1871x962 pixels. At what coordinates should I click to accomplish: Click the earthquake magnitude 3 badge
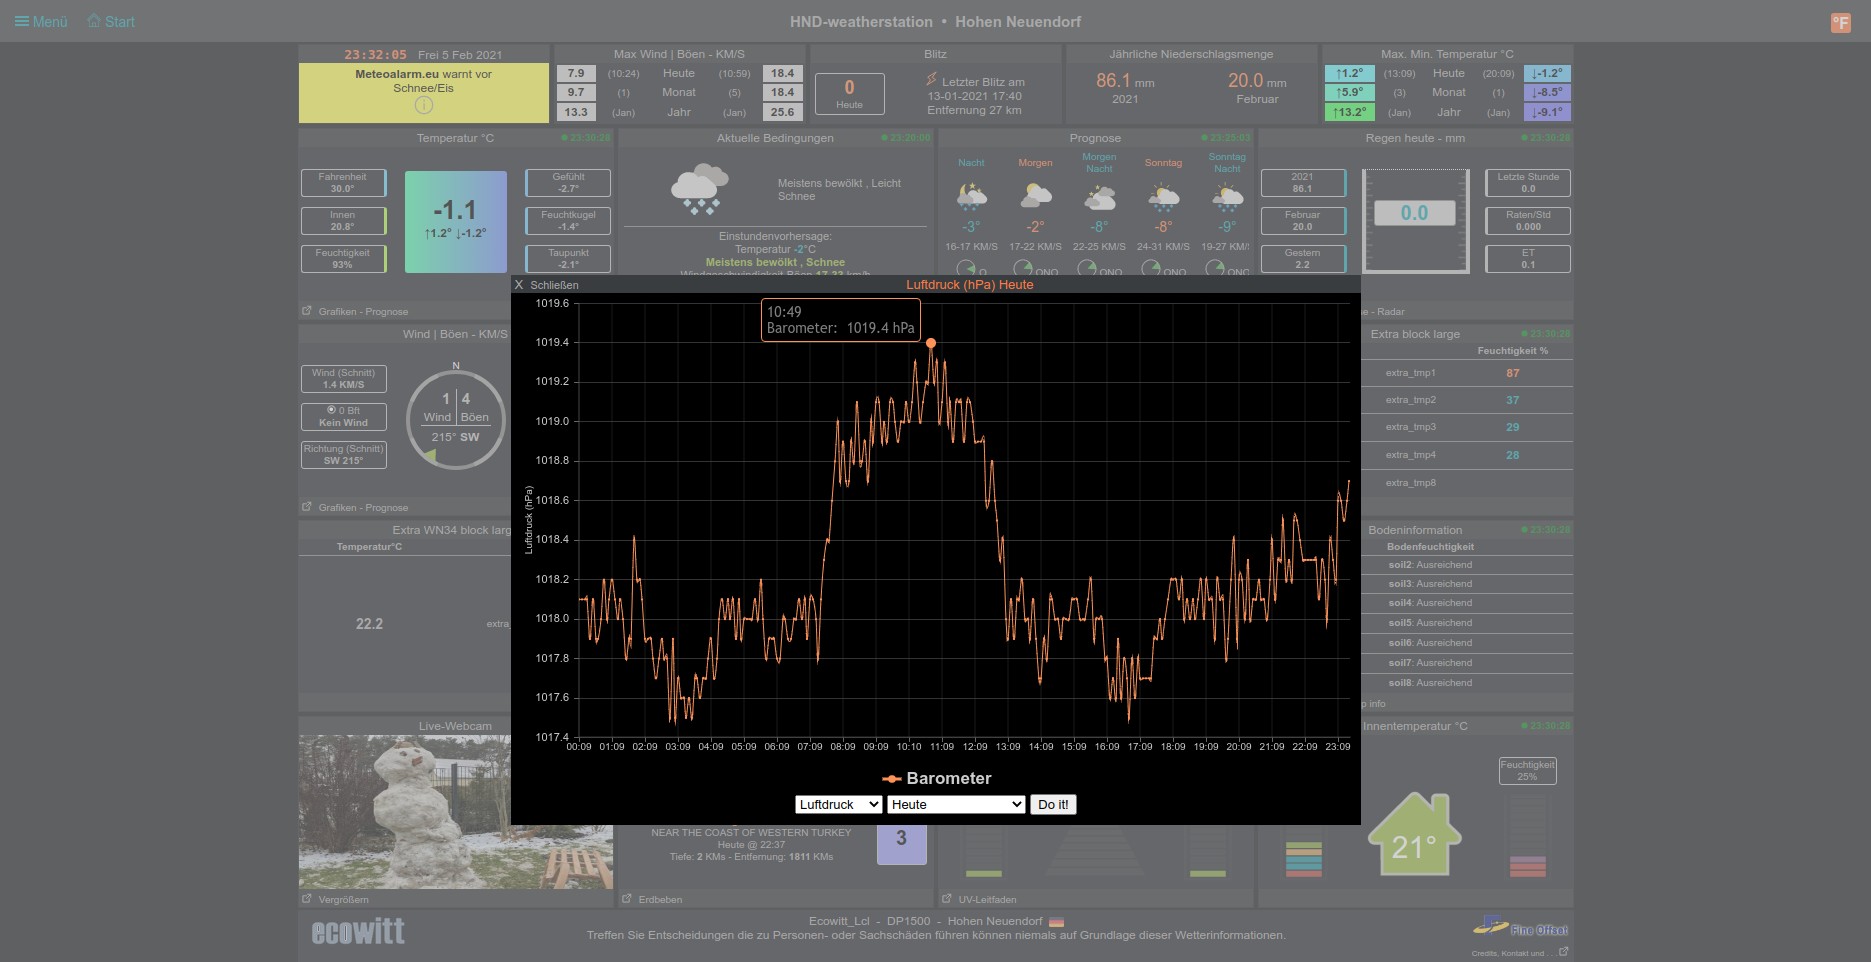(902, 838)
